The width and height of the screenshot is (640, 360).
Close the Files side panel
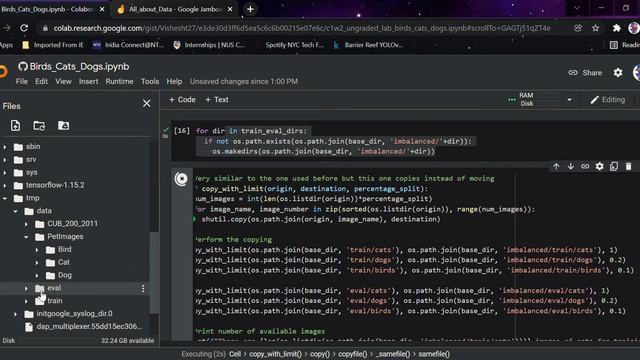click(x=147, y=104)
